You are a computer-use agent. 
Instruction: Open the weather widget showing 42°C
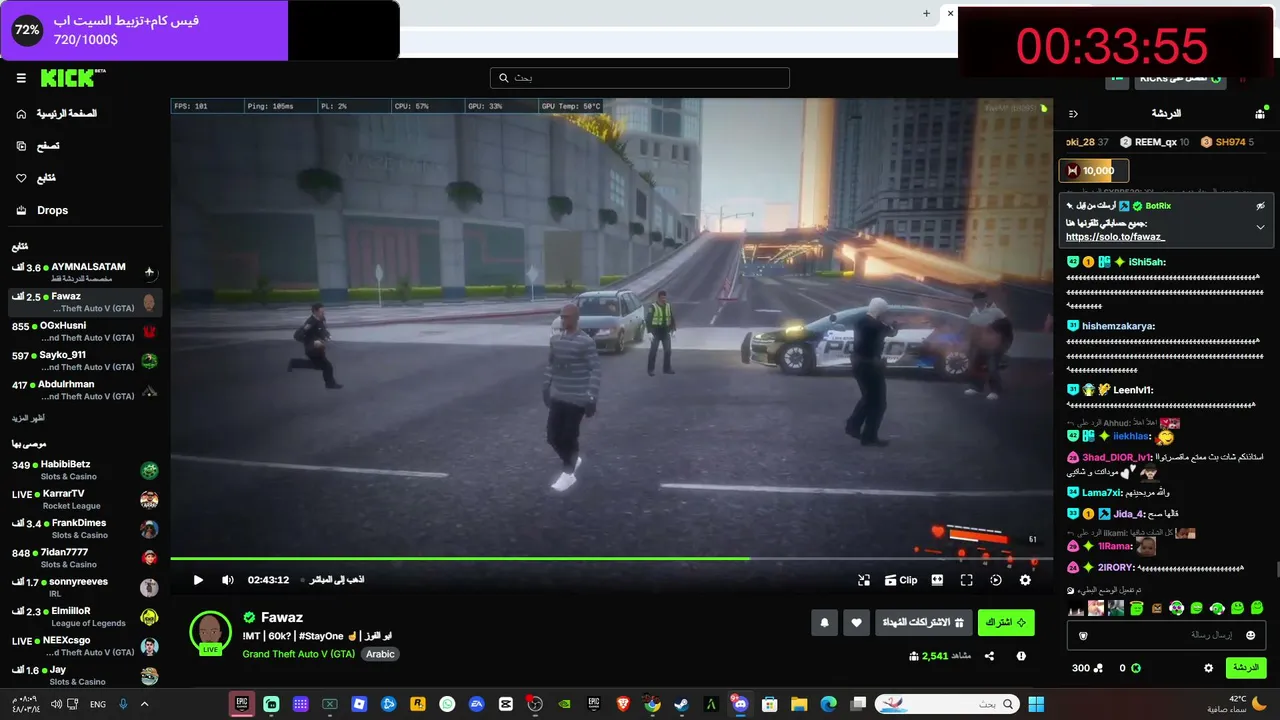pos(1235,704)
